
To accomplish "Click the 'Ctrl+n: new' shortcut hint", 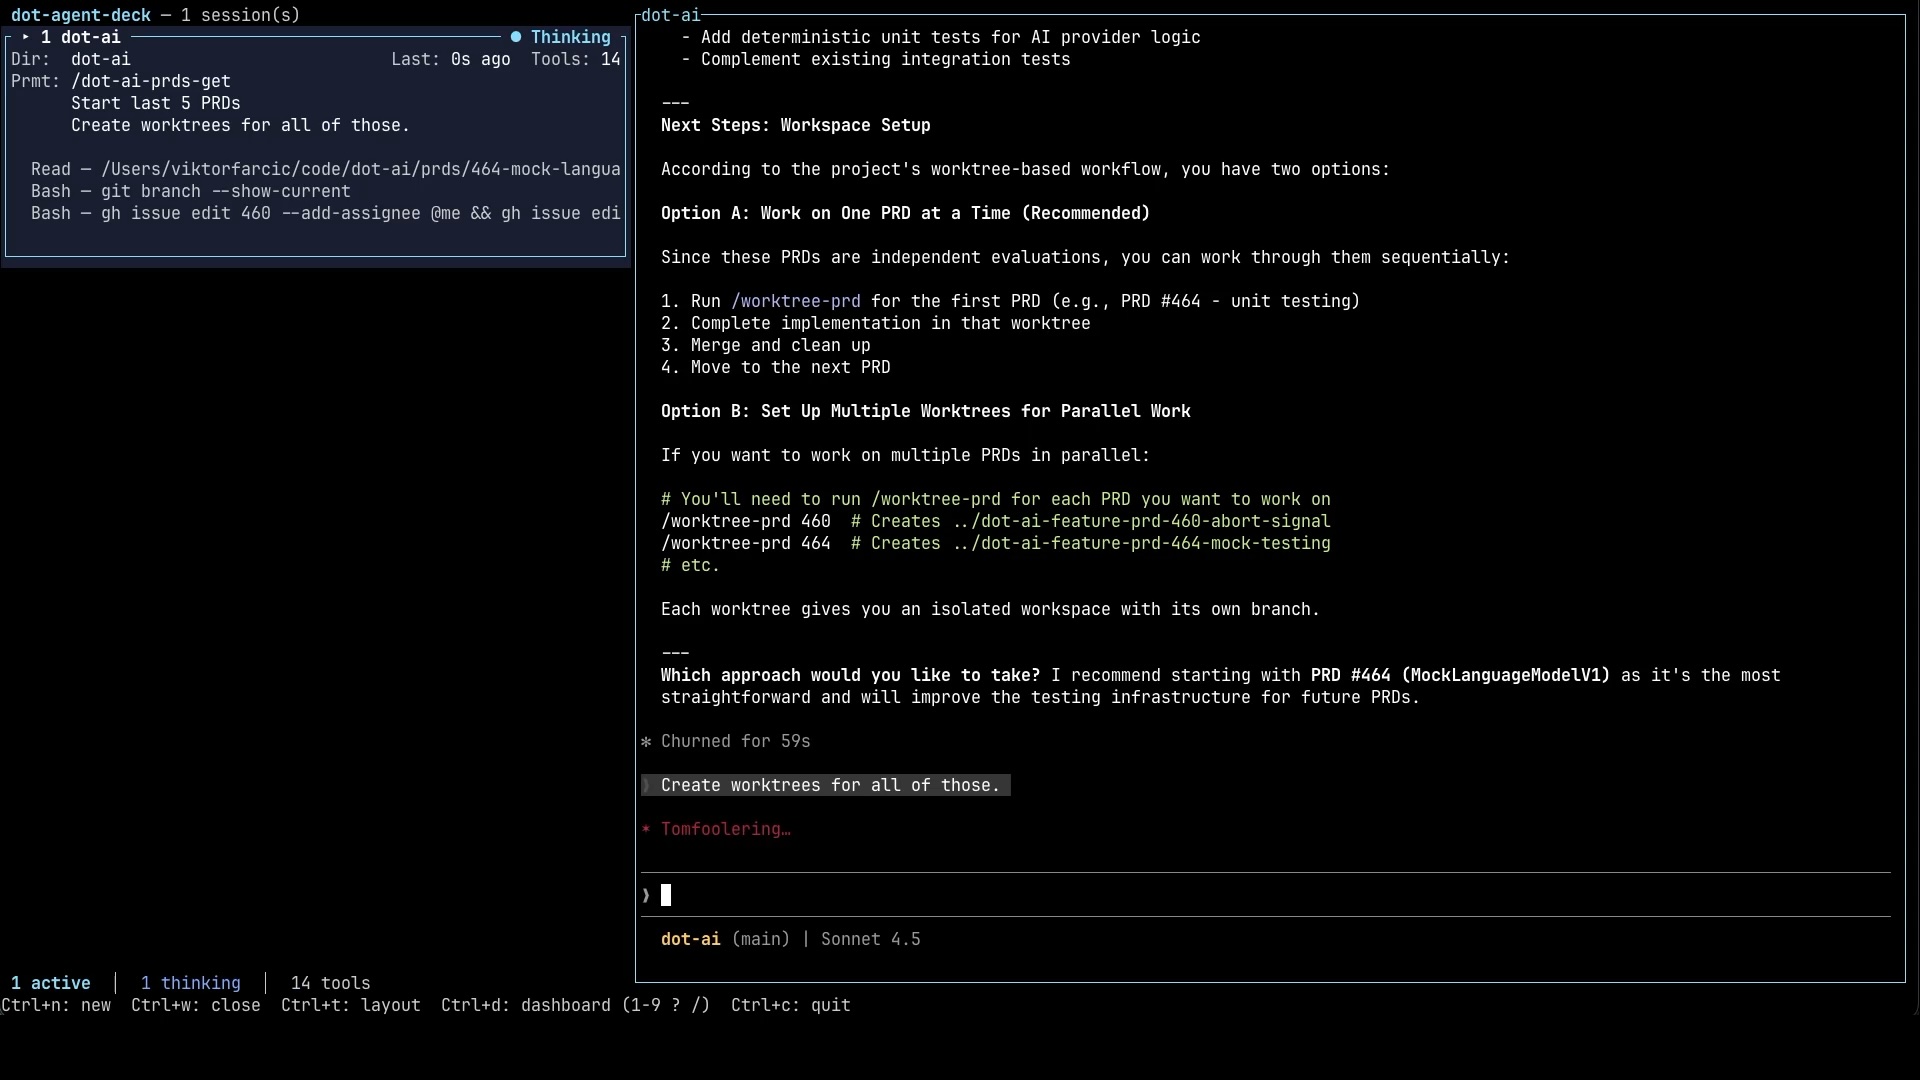I will (56, 1005).
